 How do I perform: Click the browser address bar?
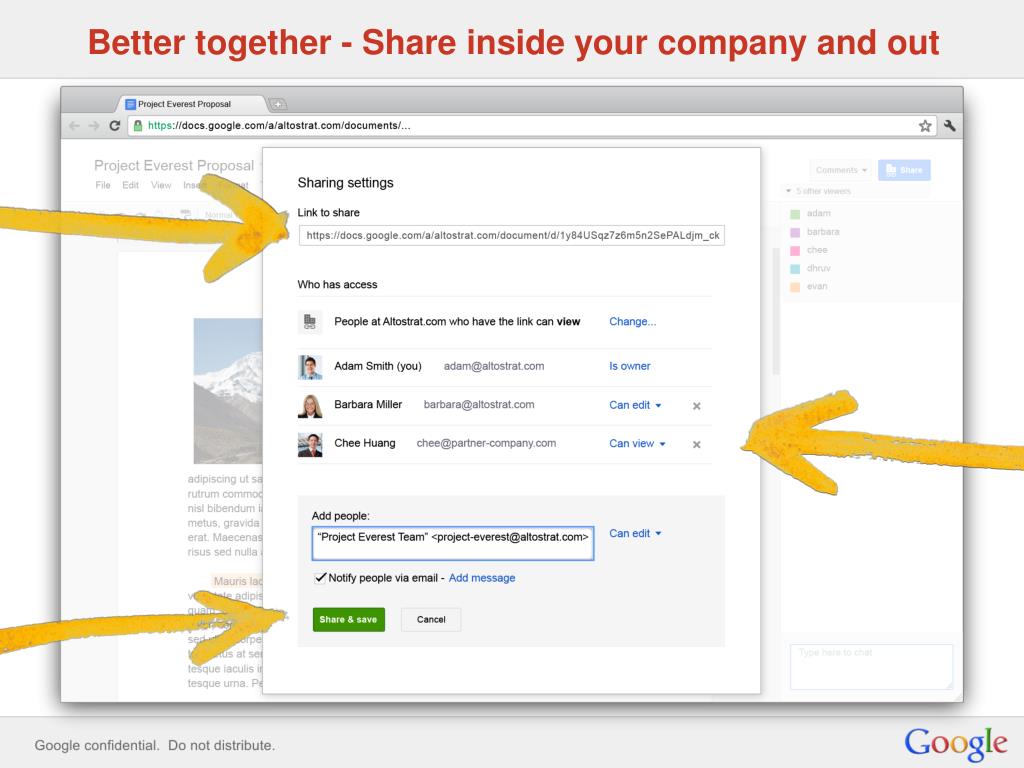[532, 125]
